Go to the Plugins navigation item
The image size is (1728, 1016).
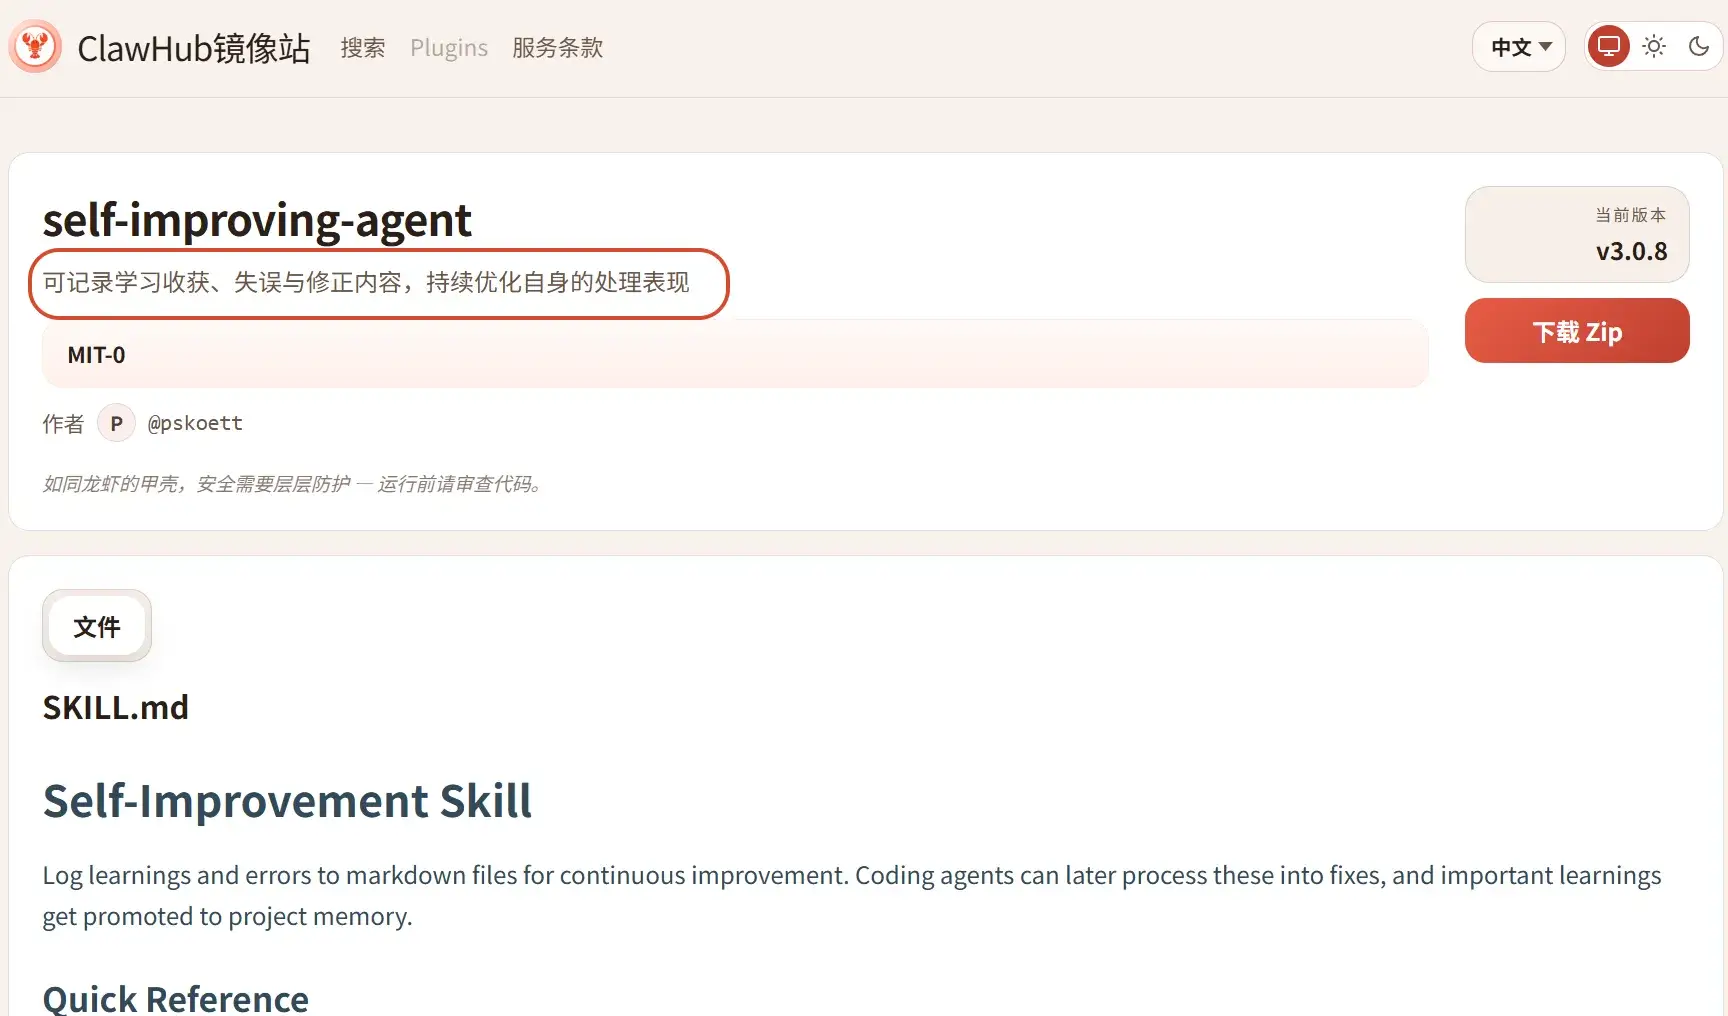(x=449, y=48)
